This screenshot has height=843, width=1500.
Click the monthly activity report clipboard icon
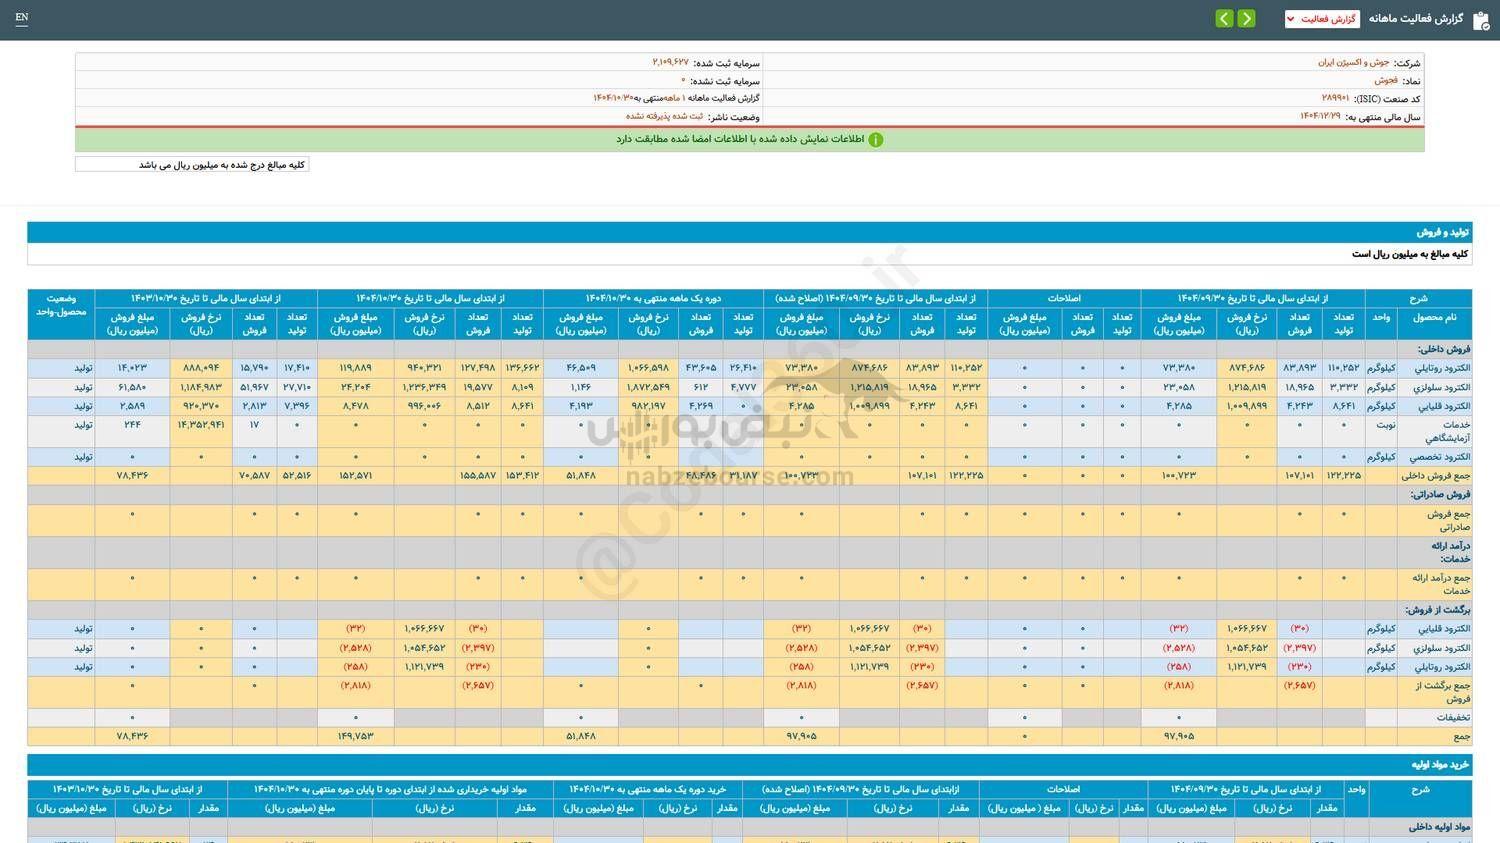[1480, 20]
